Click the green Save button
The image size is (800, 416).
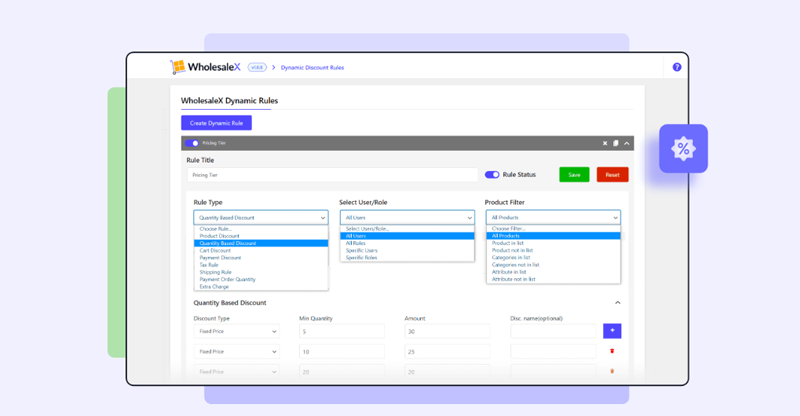pos(574,175)
